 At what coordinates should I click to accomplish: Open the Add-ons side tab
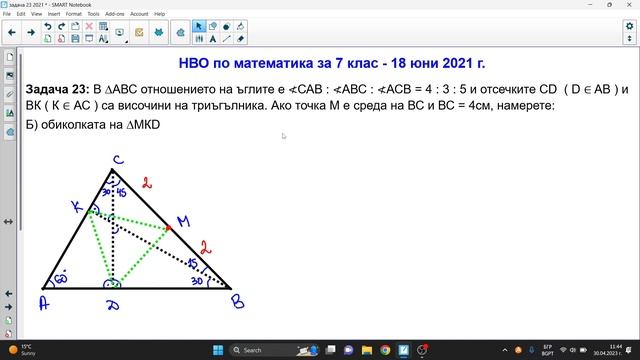[x=9, y=132]
